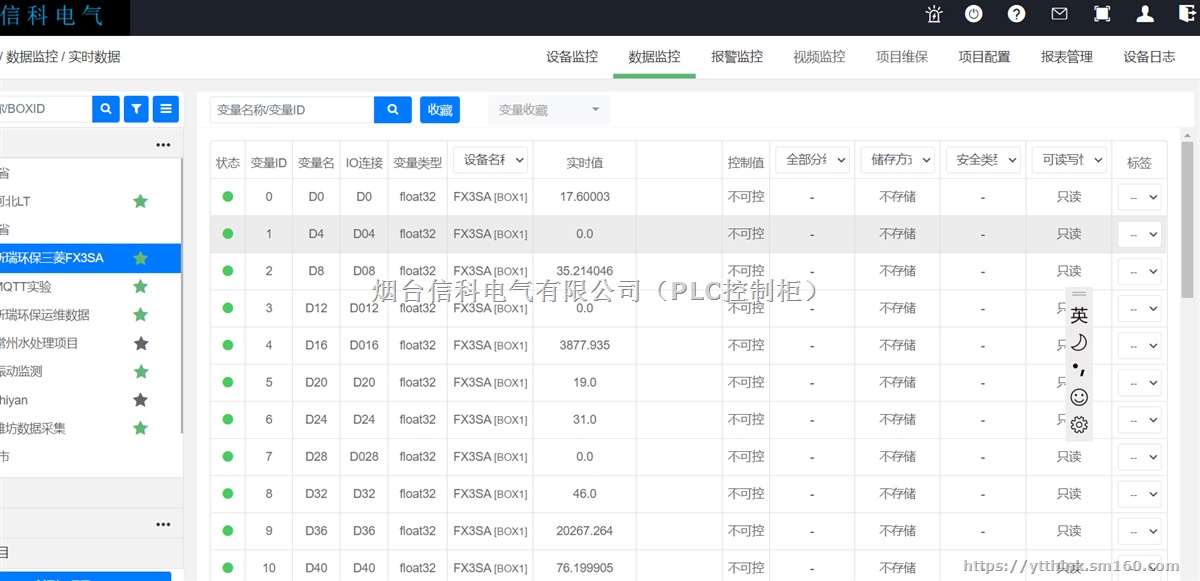Switch to the 报表管理 tab
The height and width of the screenshot is (581, 1200).
pyautogui.click(x=1066, y=57)
